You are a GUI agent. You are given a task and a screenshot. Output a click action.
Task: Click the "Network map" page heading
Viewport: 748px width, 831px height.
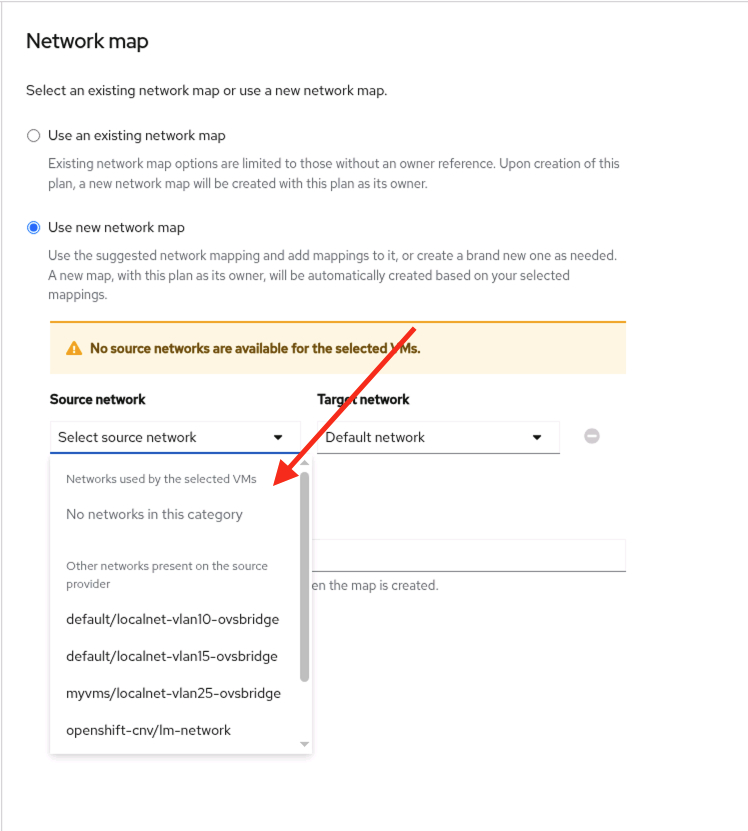click(87, 41)
